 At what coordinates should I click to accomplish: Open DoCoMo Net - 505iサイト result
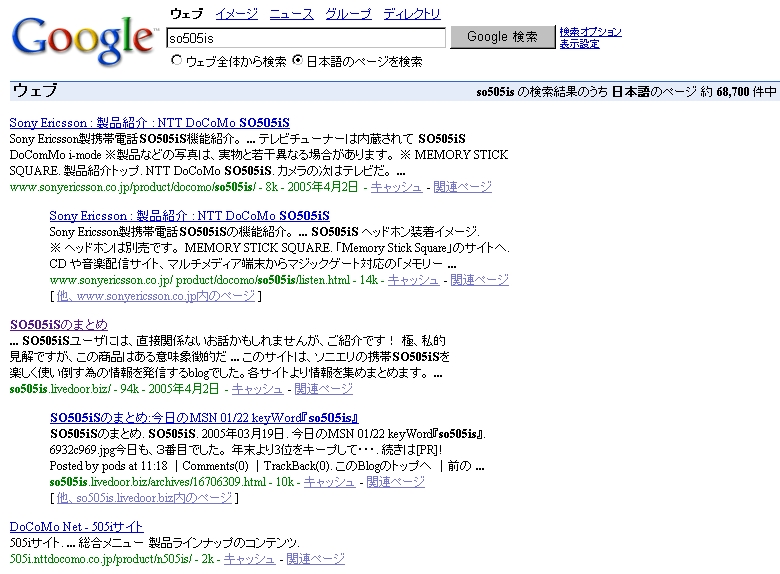[x=76, y=527]
